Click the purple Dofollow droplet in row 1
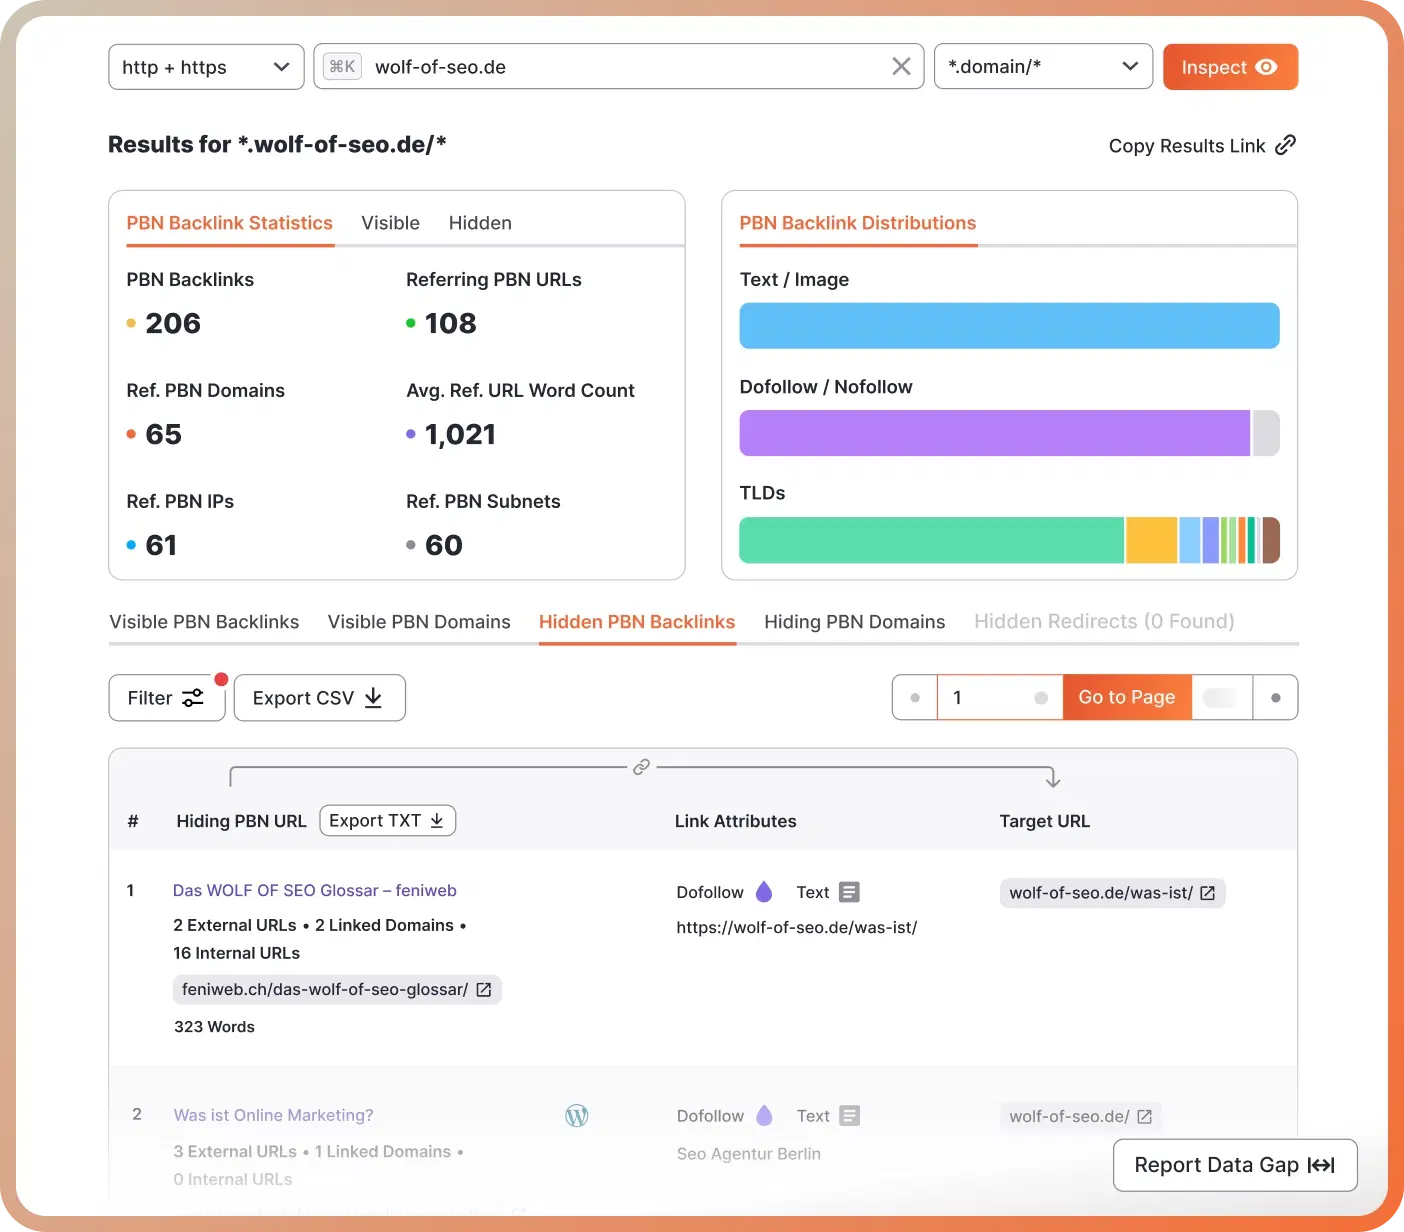Screen dimensions: 1404x1232 pyautogui.click(x=764, y=892)
